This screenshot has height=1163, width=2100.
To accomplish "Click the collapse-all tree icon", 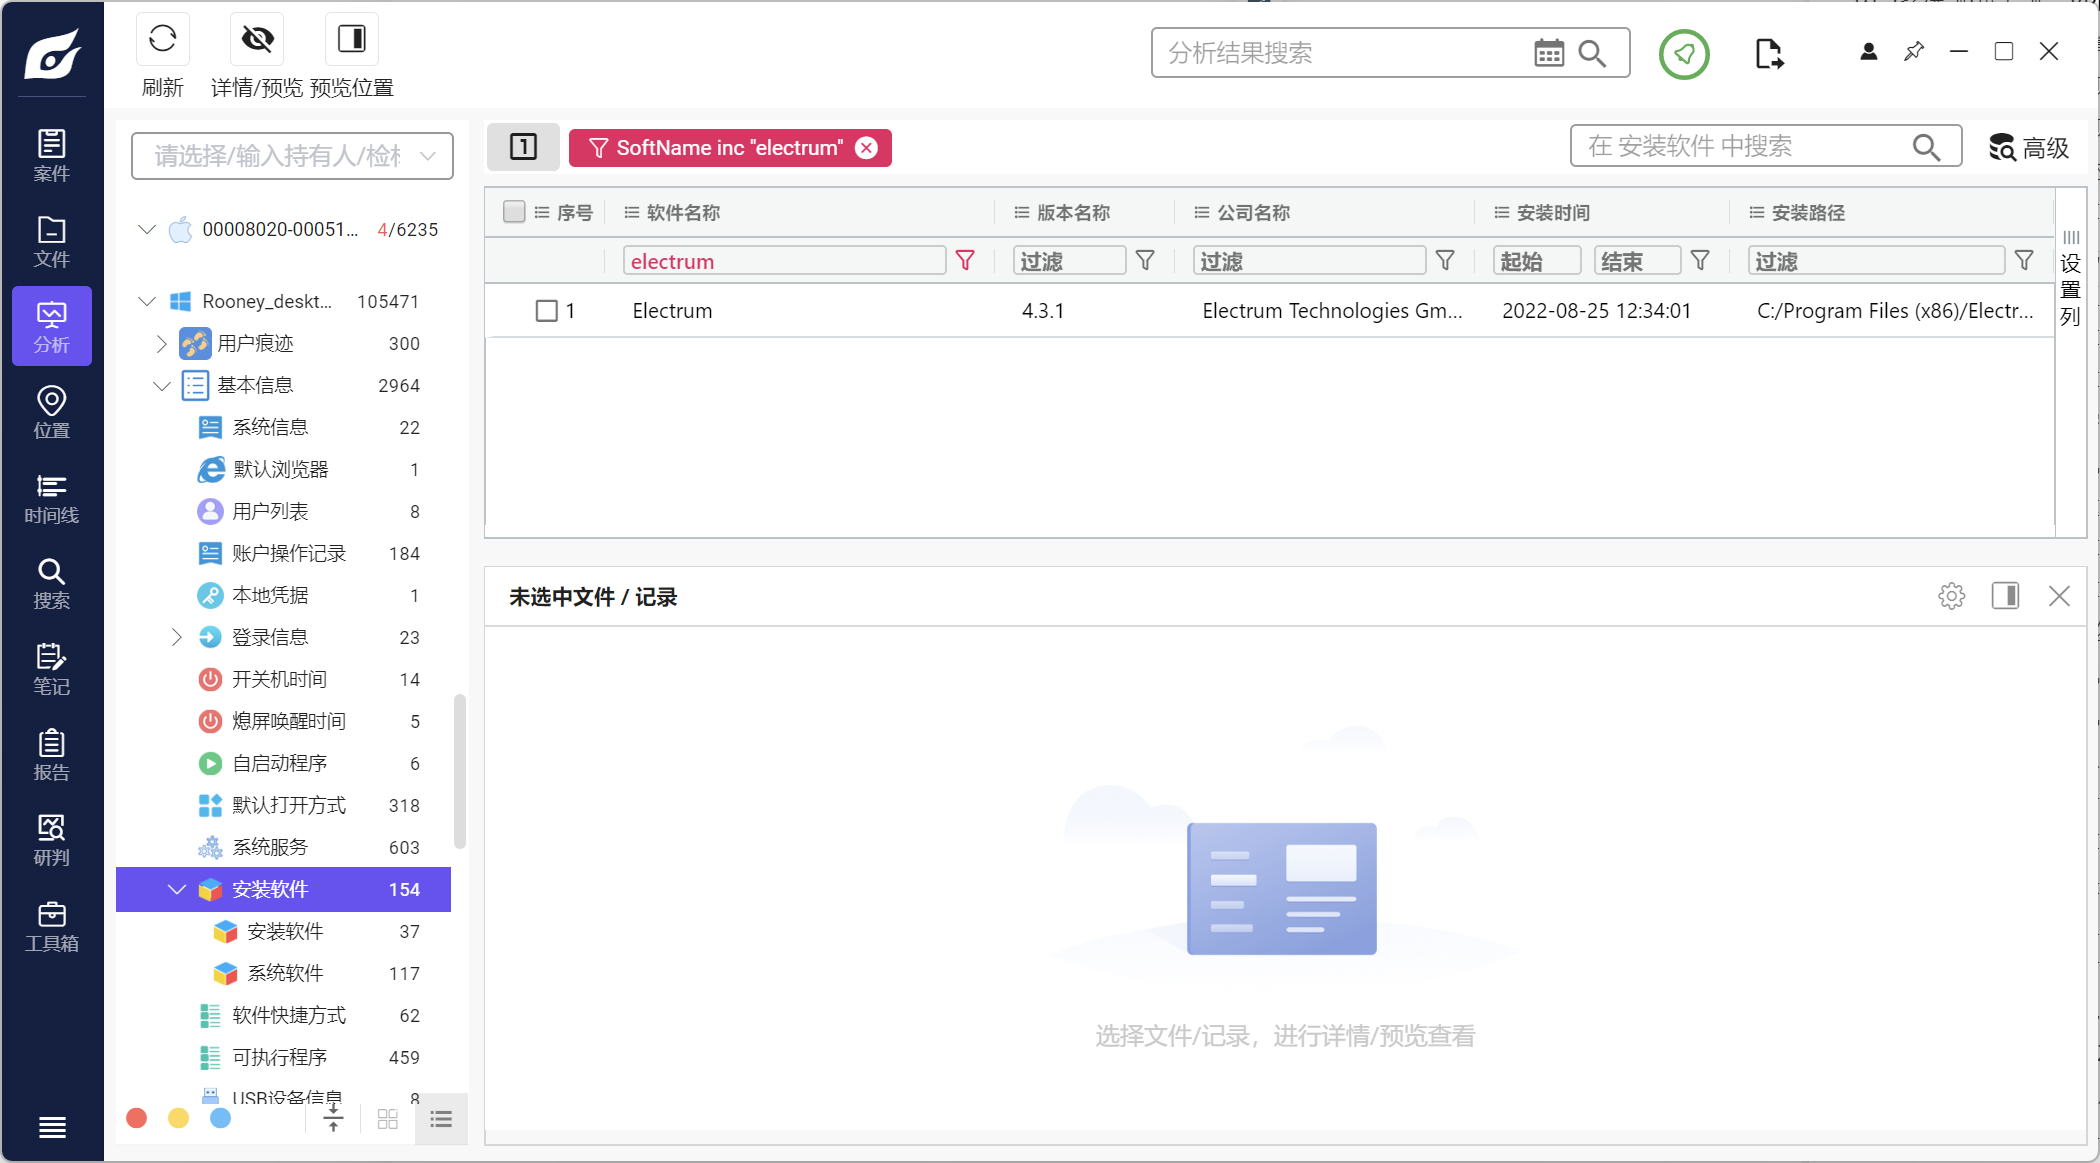I will pos(333,1119).
